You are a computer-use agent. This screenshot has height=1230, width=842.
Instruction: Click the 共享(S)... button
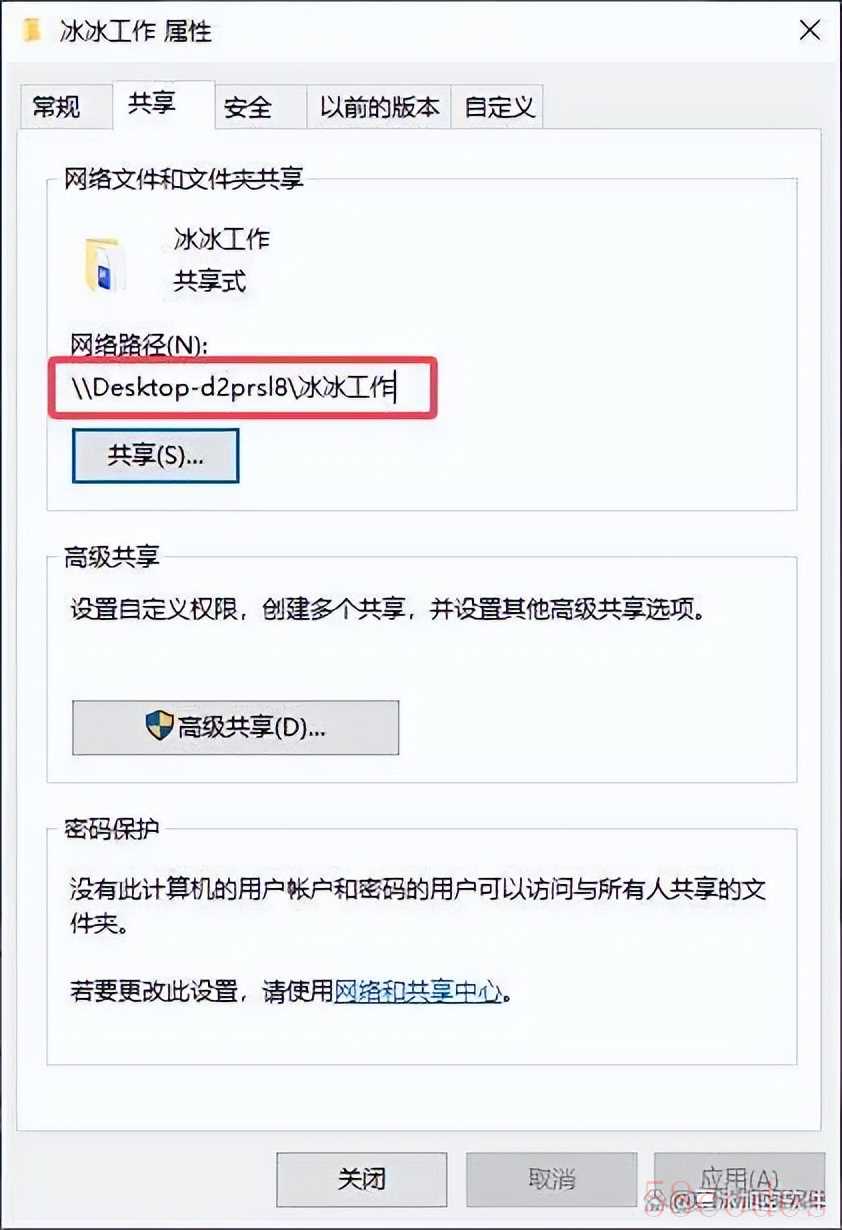click(155, 456)
